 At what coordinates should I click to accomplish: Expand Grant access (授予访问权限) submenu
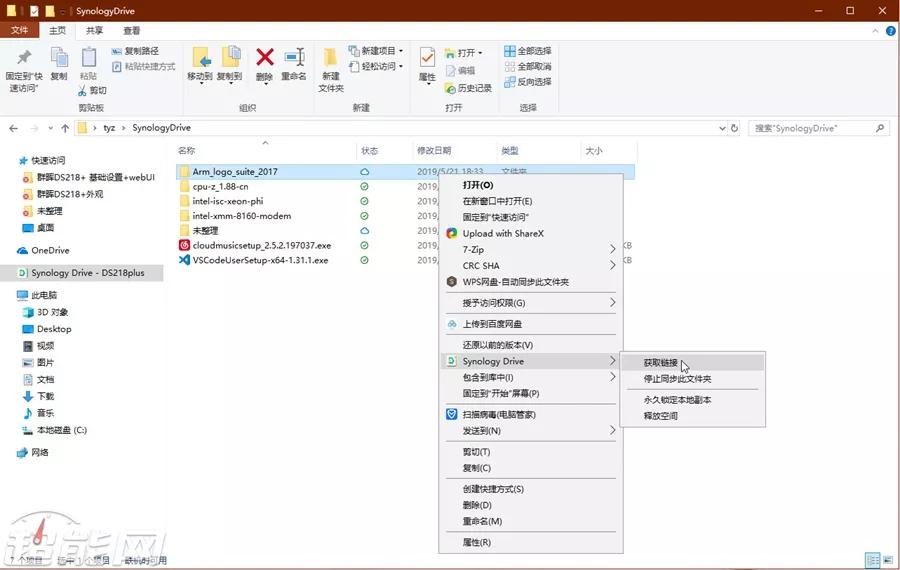(531, 303)
